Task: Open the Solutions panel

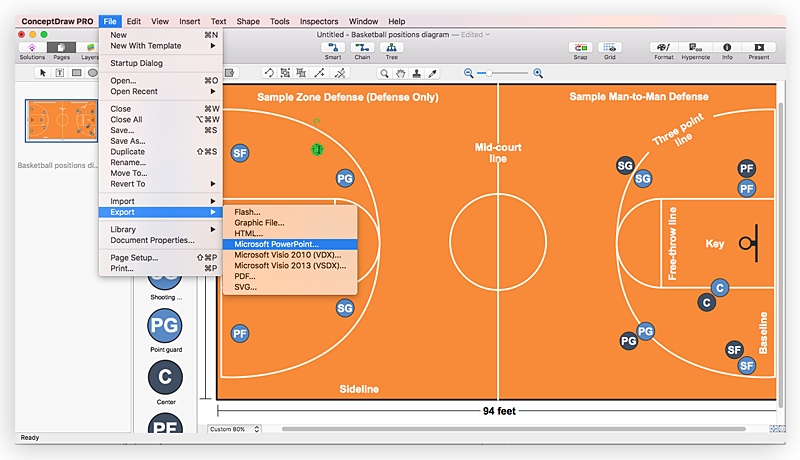Action: (x=32, y=47)
